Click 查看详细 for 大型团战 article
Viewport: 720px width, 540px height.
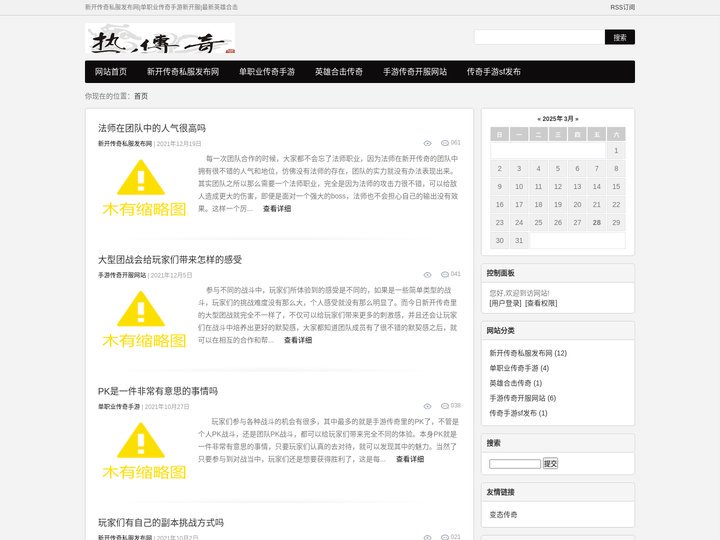click(x=298, y=340)
